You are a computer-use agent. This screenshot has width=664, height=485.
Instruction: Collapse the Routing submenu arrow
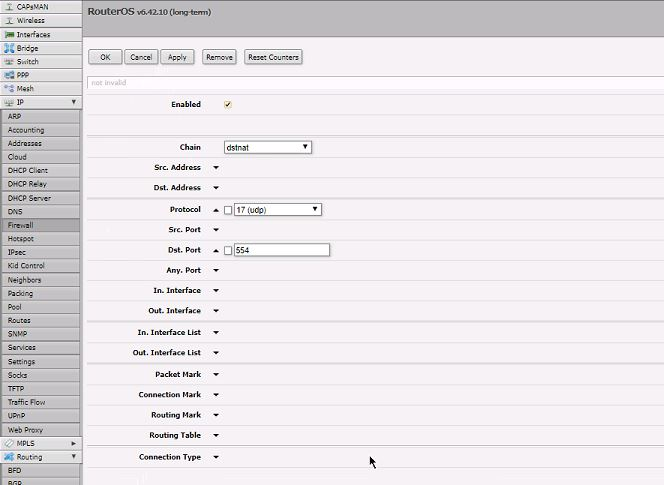[74, 457]
